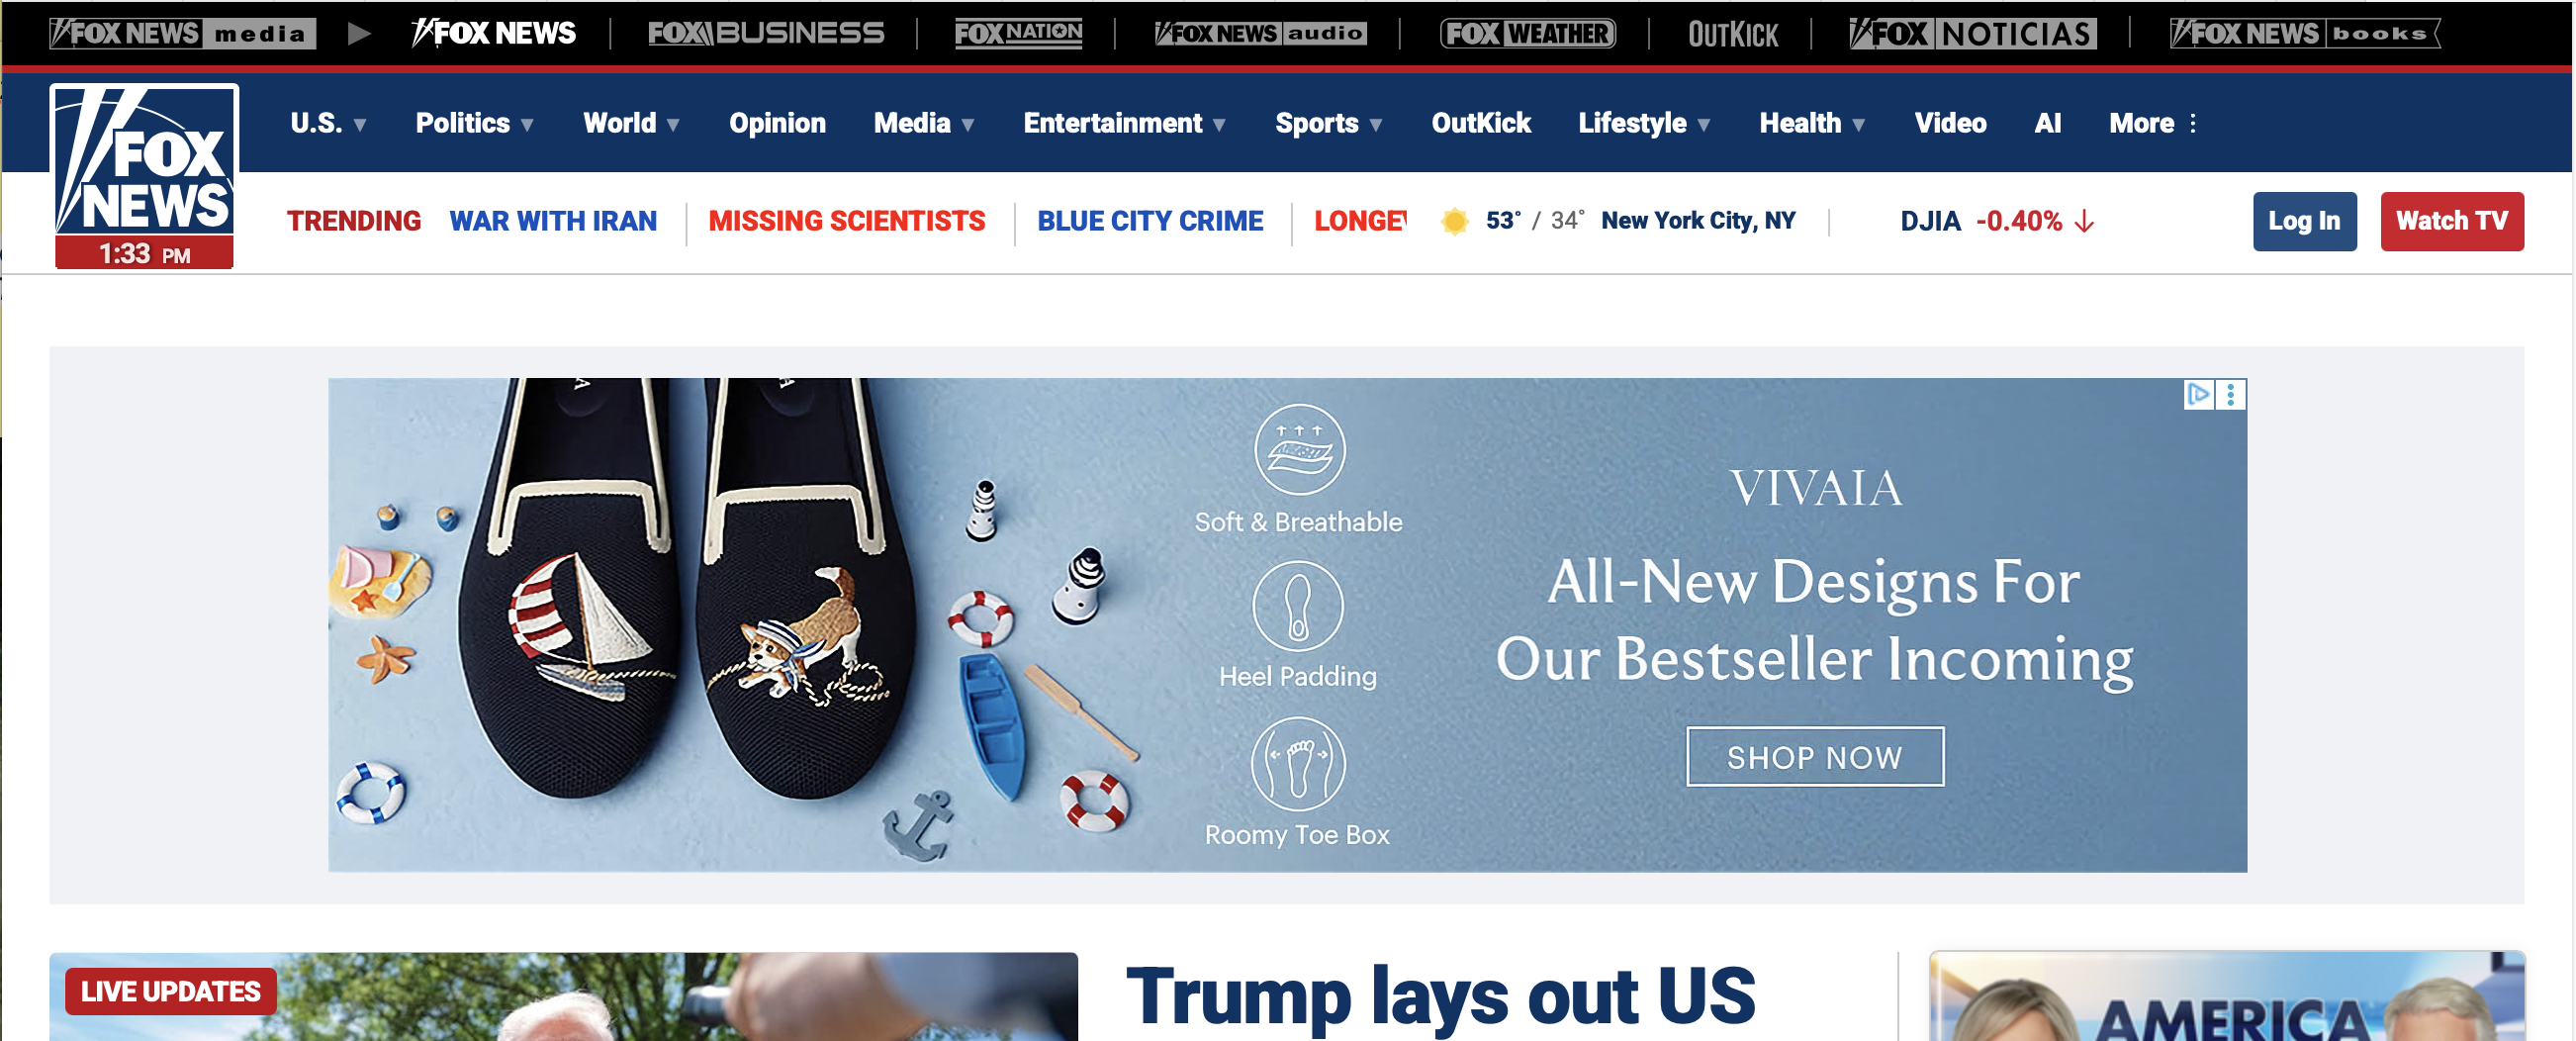Click the Fox Noticias logo
The width and height of the screenshot is (2576, 1041).
click(x=1972, y=34)
